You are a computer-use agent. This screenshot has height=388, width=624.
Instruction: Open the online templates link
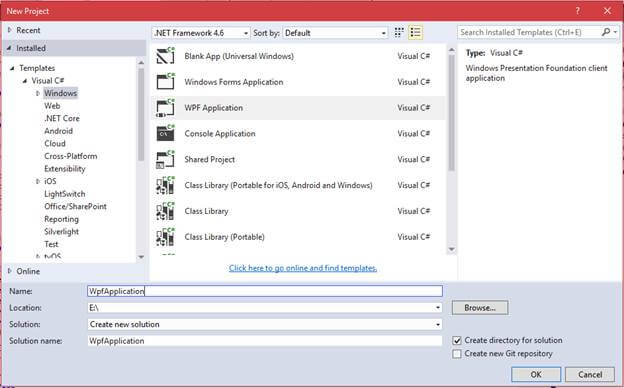coord(303,268)
